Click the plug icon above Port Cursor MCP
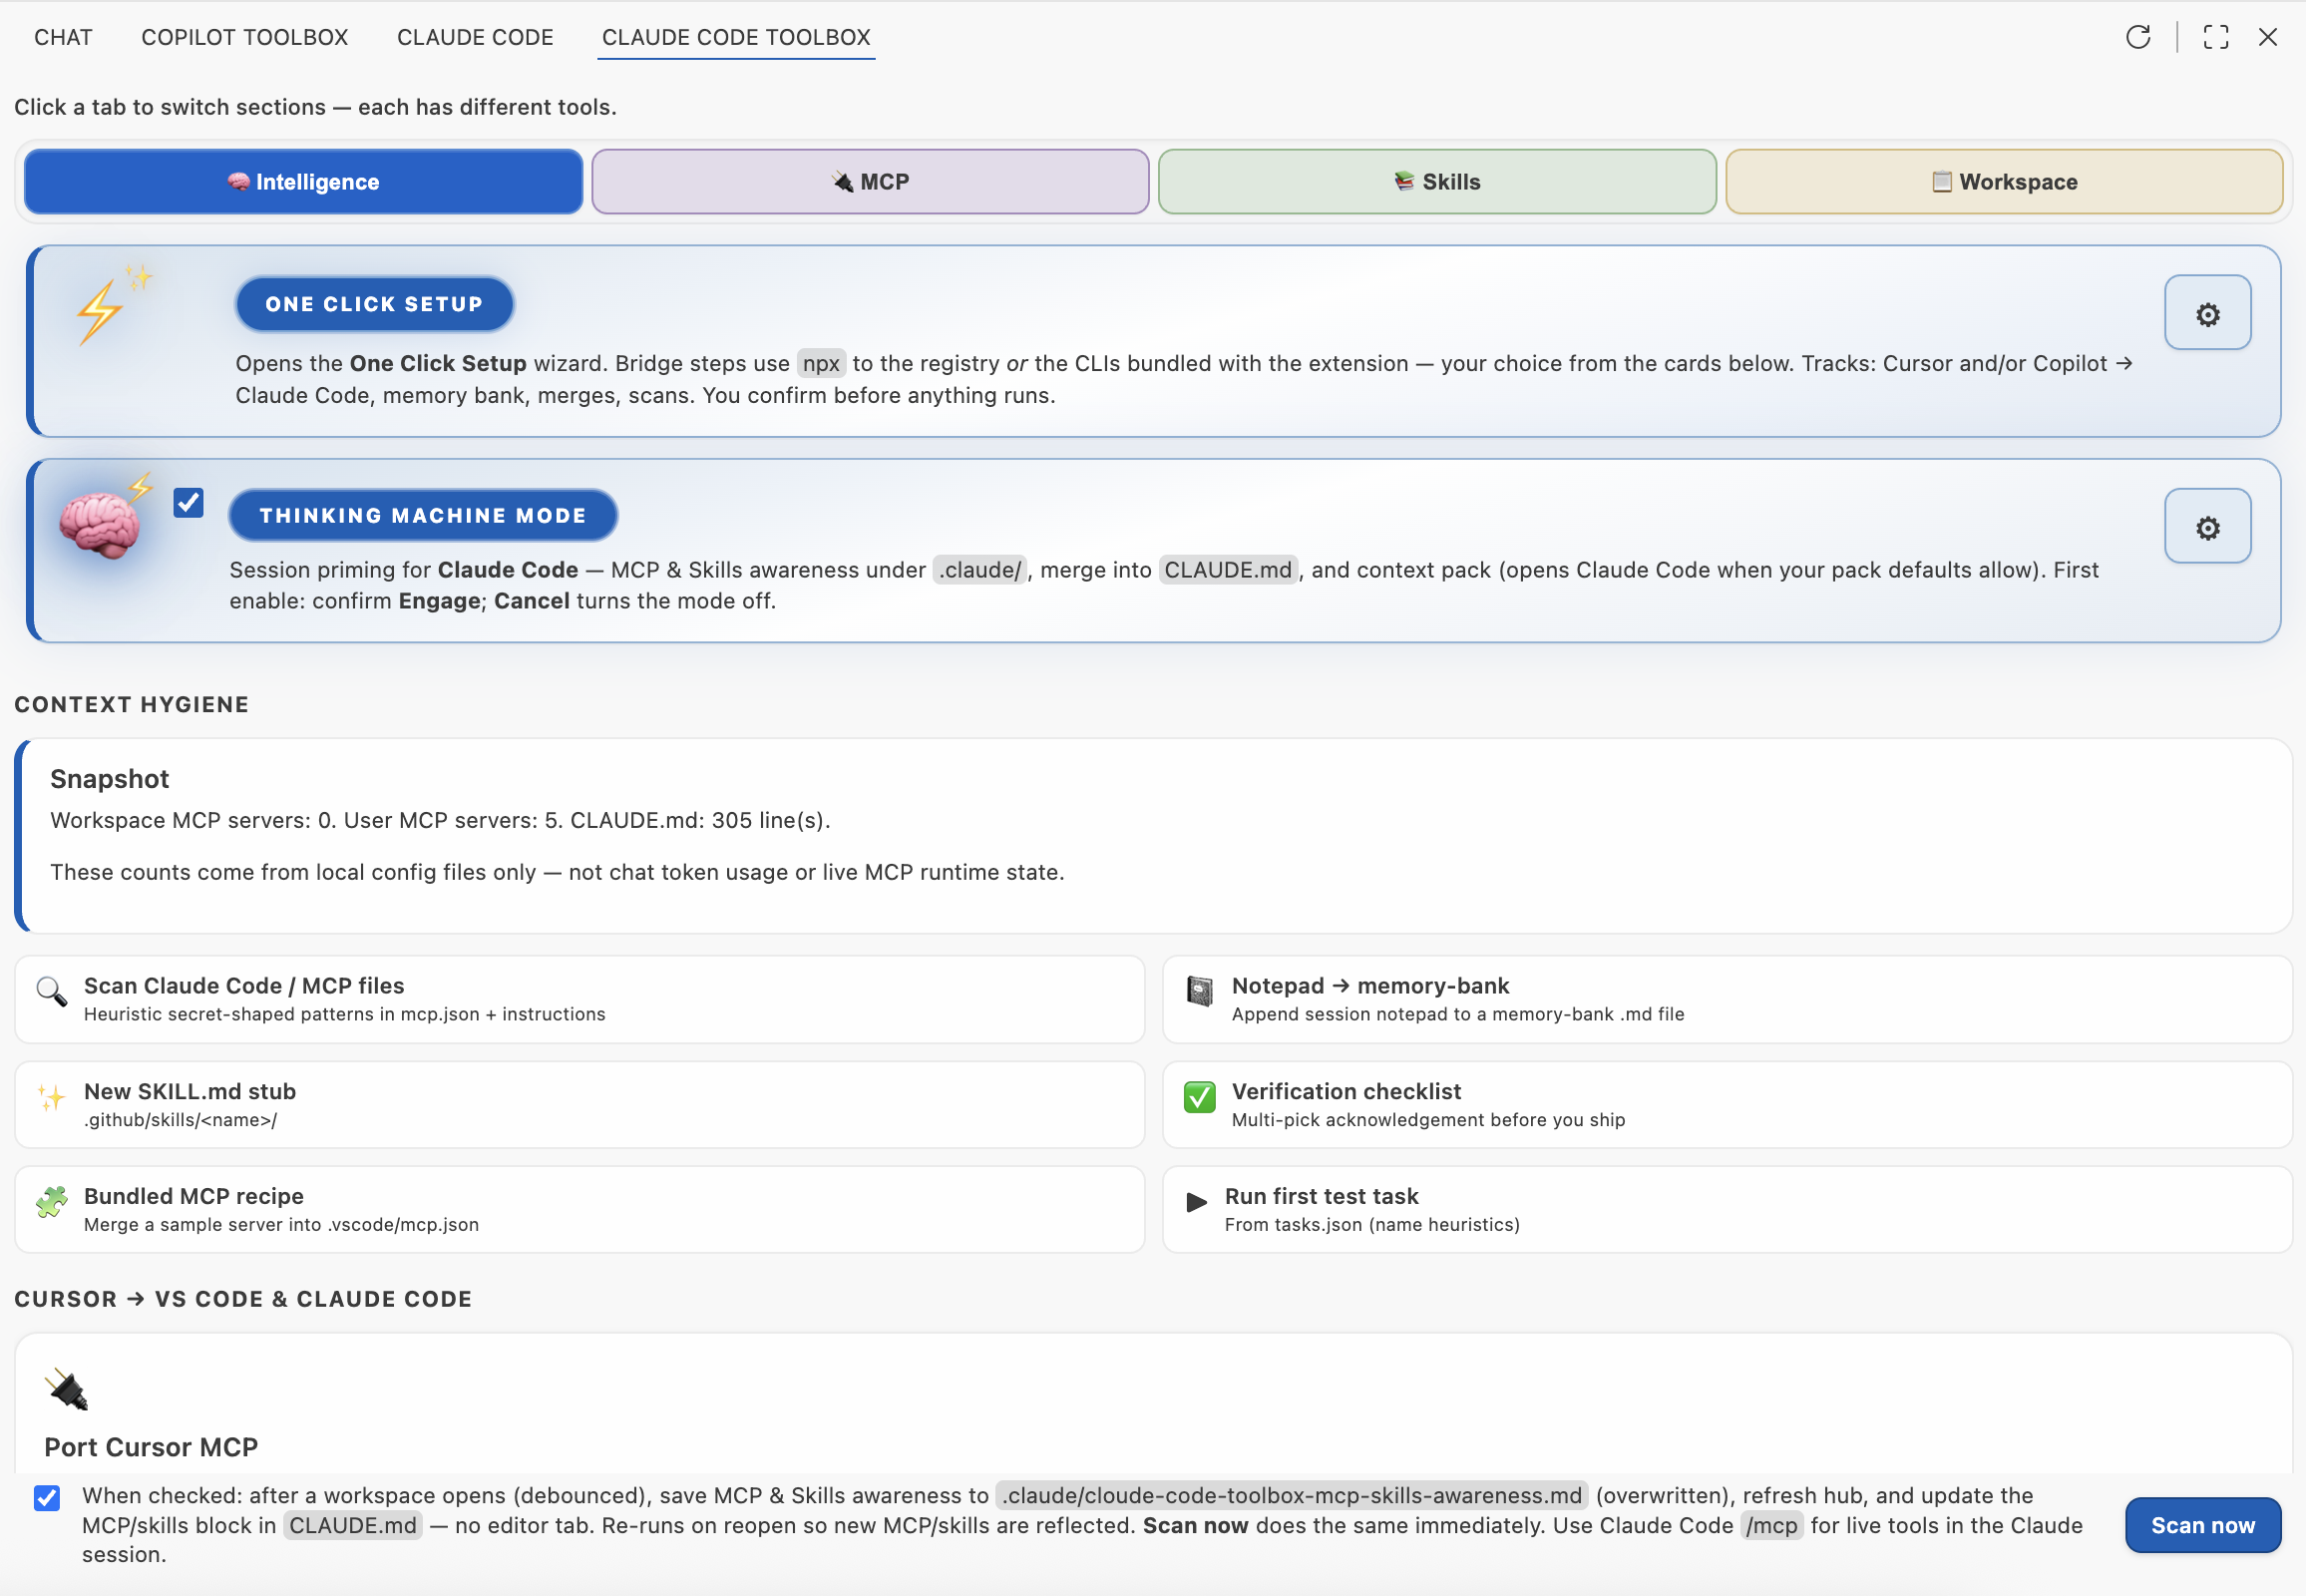Screen dimensions: 2306x1596 click(x=67, y=1389)
